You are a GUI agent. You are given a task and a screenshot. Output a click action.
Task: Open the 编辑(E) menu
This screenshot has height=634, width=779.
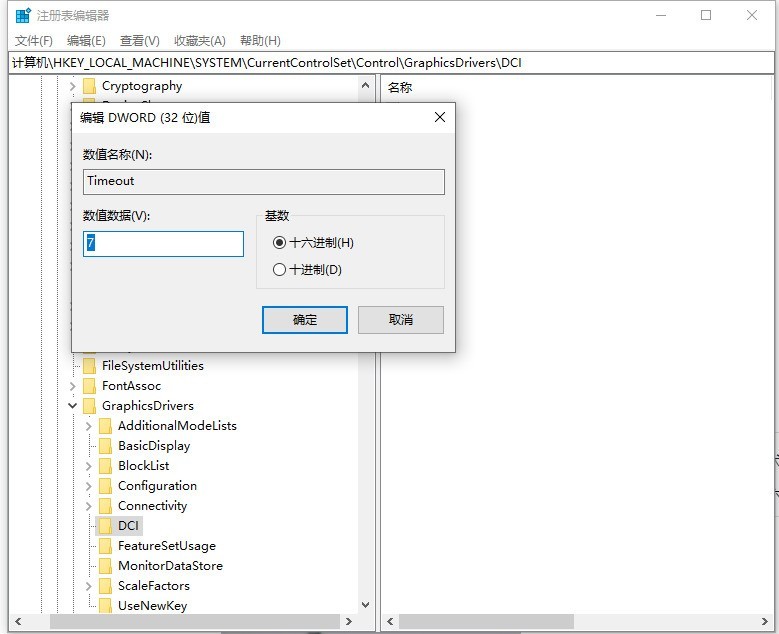(86, 40)
